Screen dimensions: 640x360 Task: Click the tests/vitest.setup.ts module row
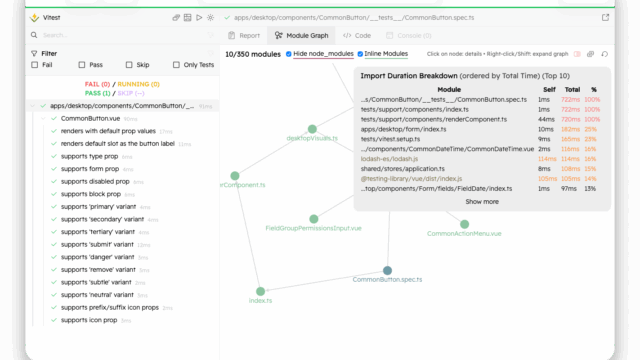tap(481, 139)
